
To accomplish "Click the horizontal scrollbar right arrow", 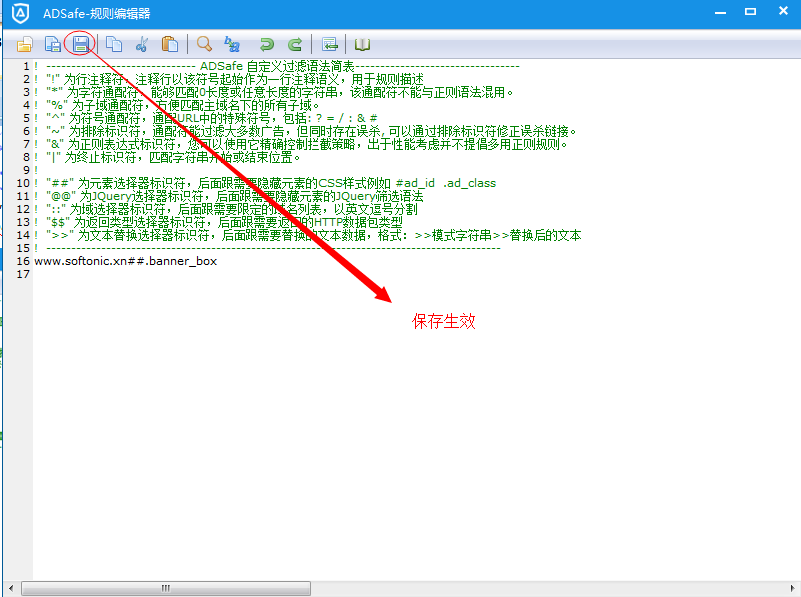I will [792, 588].
